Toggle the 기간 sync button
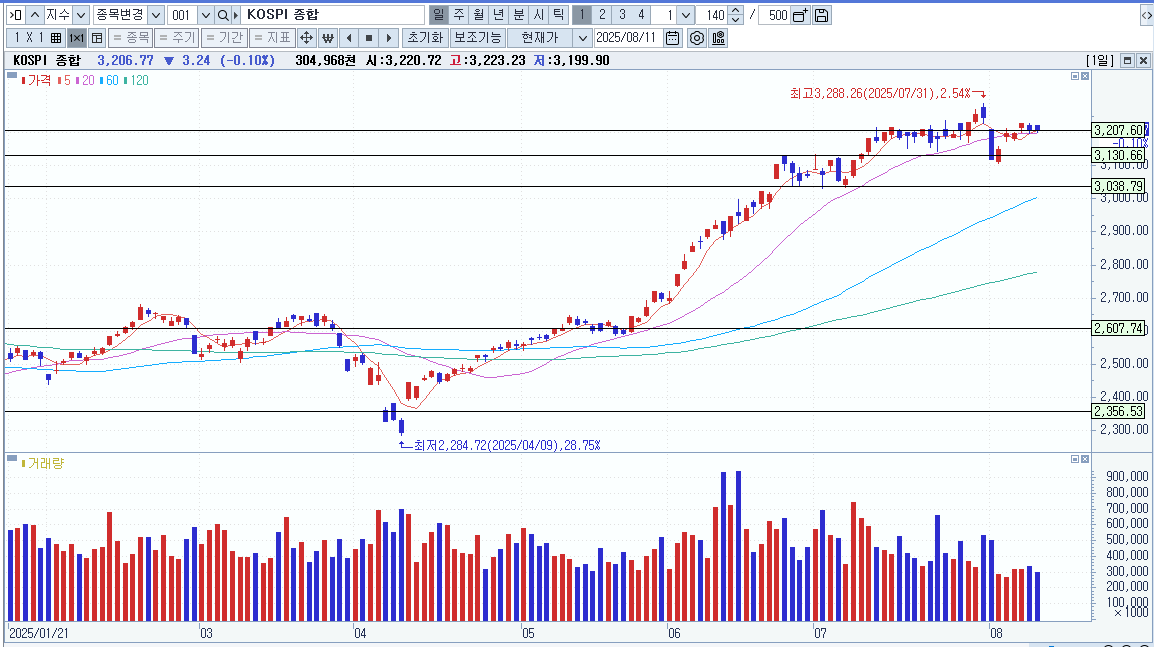The width and height of the screenshot is (1154, 647). tap(224, 38)
